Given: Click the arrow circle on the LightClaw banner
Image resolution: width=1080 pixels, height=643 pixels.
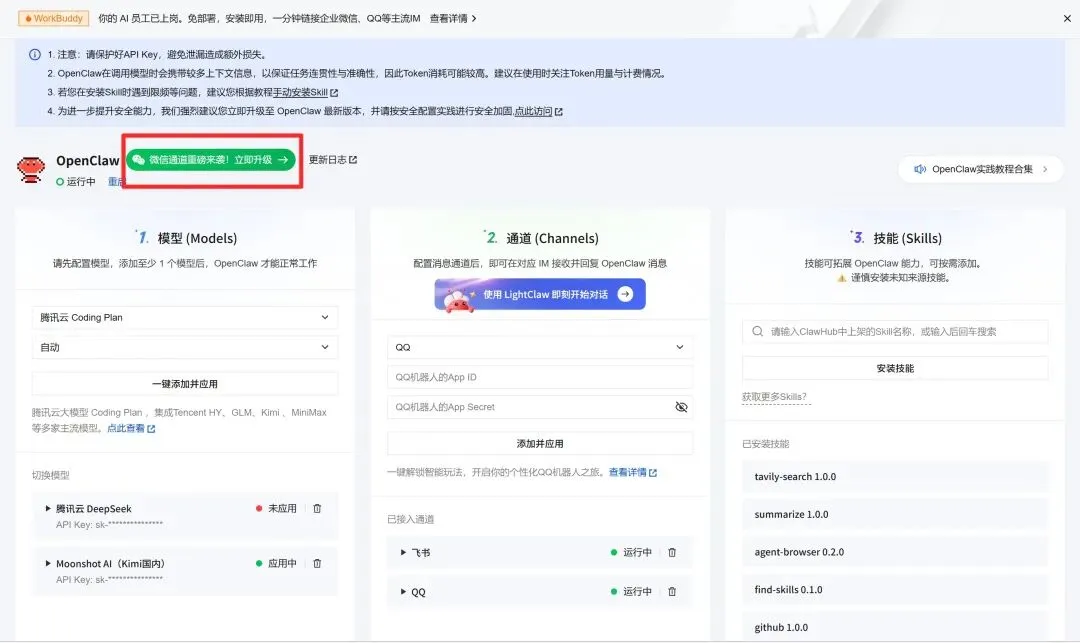Looking at the screenshot, I should coord(625,294).
